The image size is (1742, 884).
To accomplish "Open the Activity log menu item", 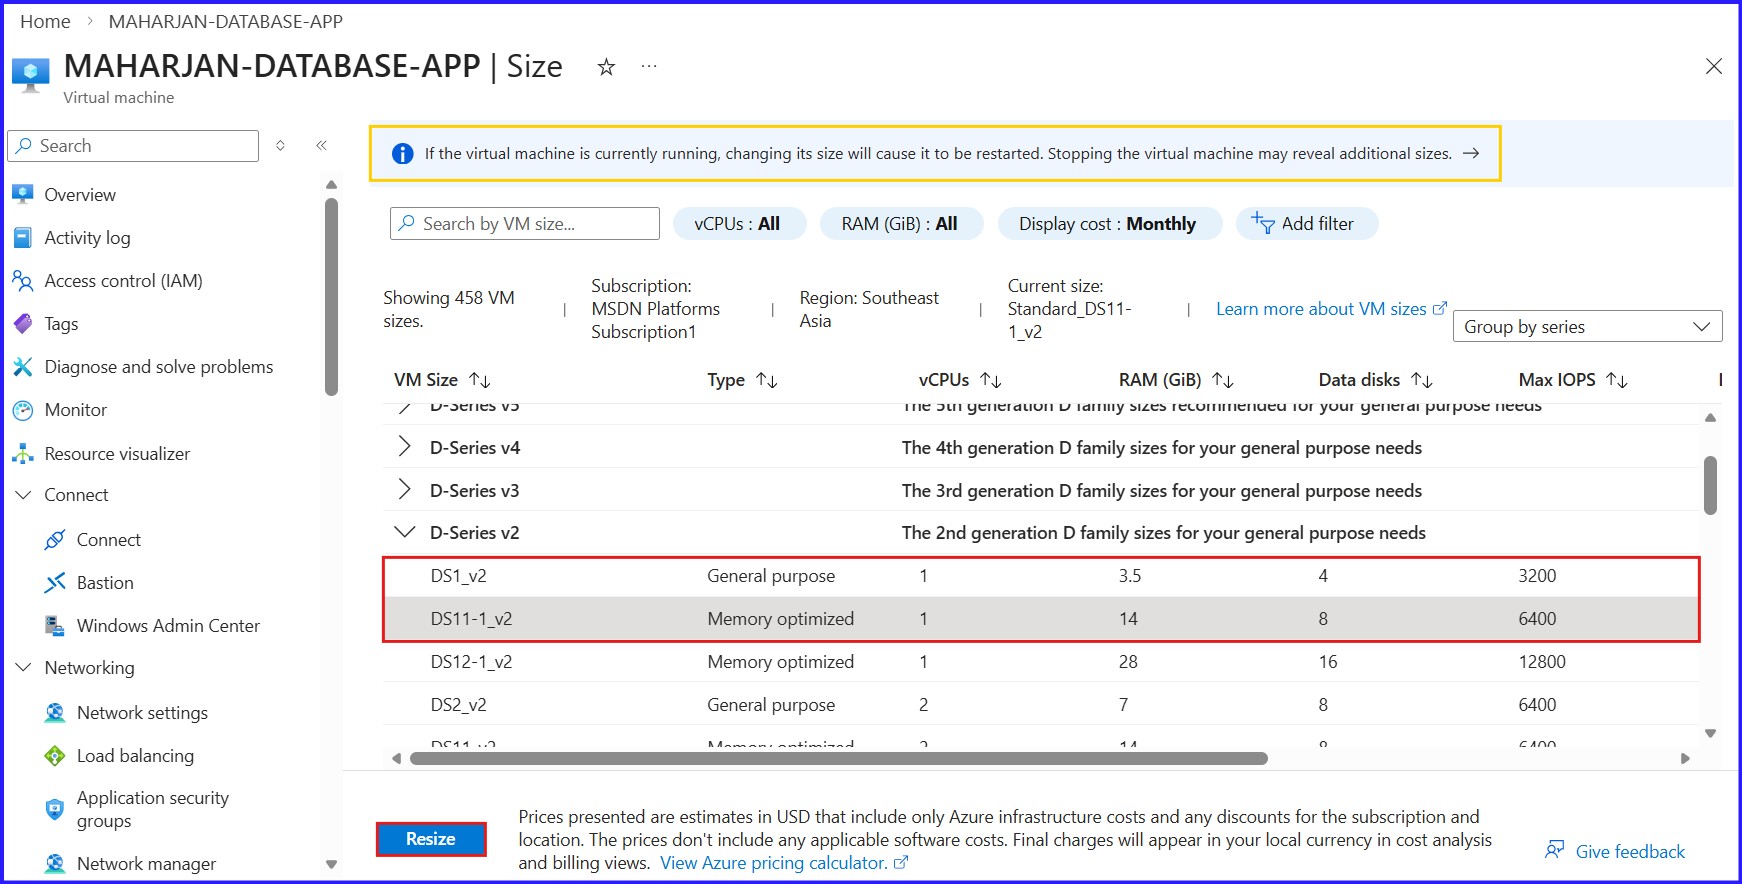I will tap(87, 238).
